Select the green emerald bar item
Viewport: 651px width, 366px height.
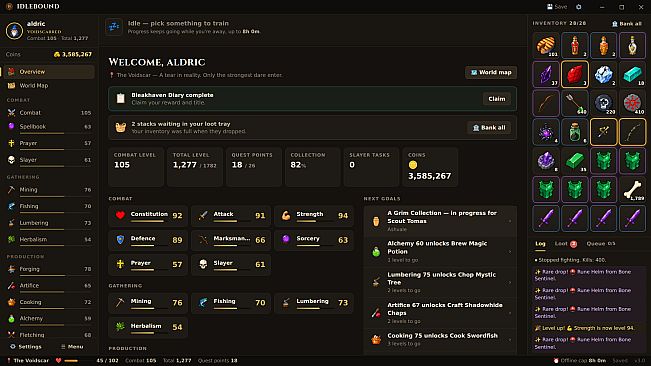point(575,161)
